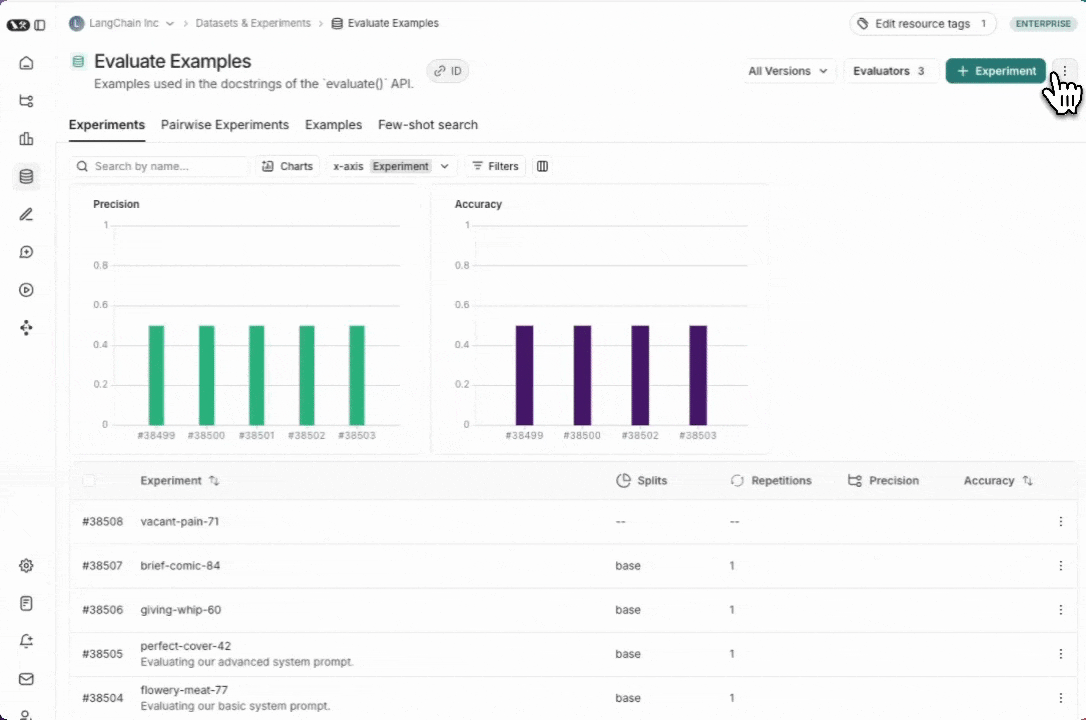
Task: Open the tracing projects icon in sidebar
Action: pyautogui.click(x=26, y=101)
